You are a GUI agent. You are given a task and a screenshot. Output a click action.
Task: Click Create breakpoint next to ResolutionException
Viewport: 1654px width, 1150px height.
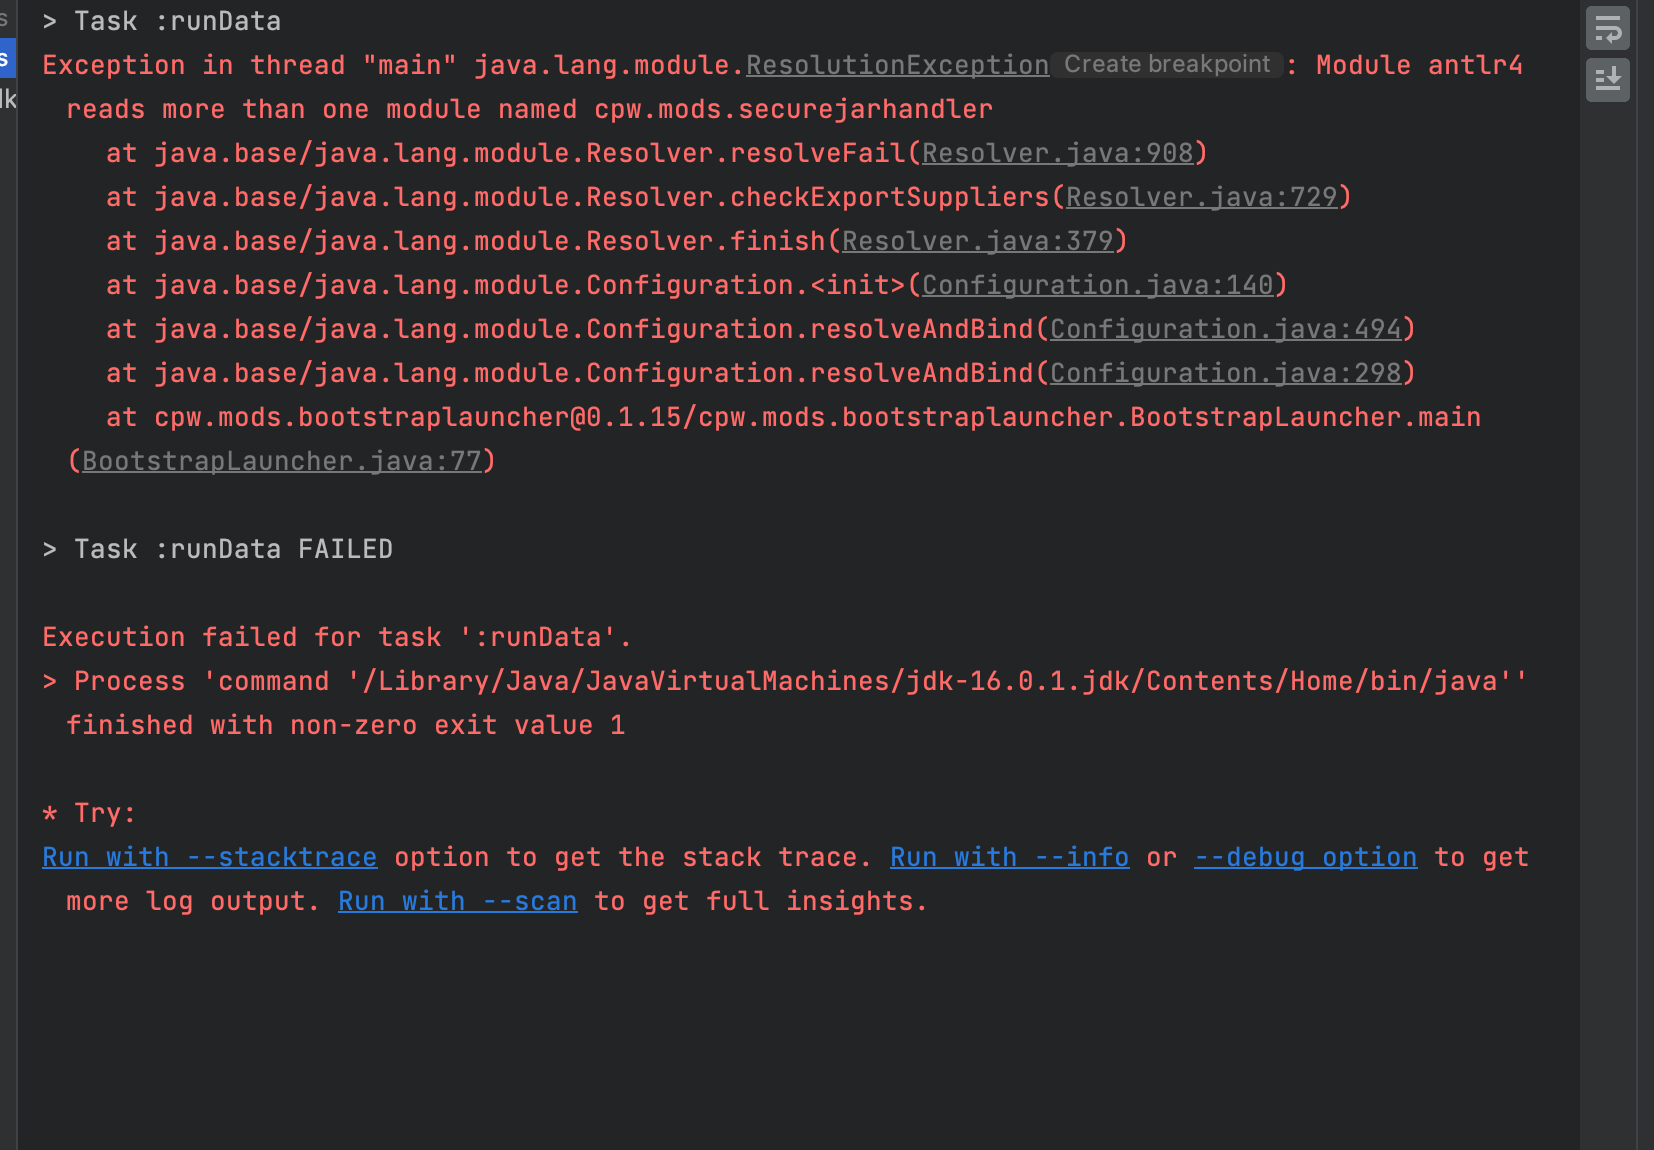click(1167, 64)
